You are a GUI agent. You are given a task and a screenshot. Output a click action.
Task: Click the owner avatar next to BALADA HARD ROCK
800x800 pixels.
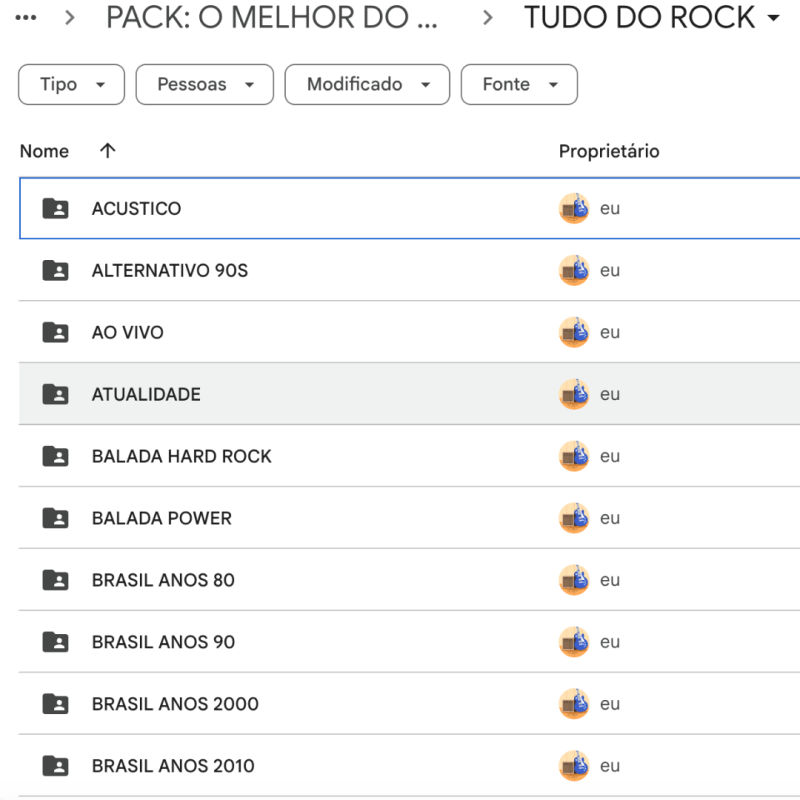pyautogui.click(x=575, y=456)
